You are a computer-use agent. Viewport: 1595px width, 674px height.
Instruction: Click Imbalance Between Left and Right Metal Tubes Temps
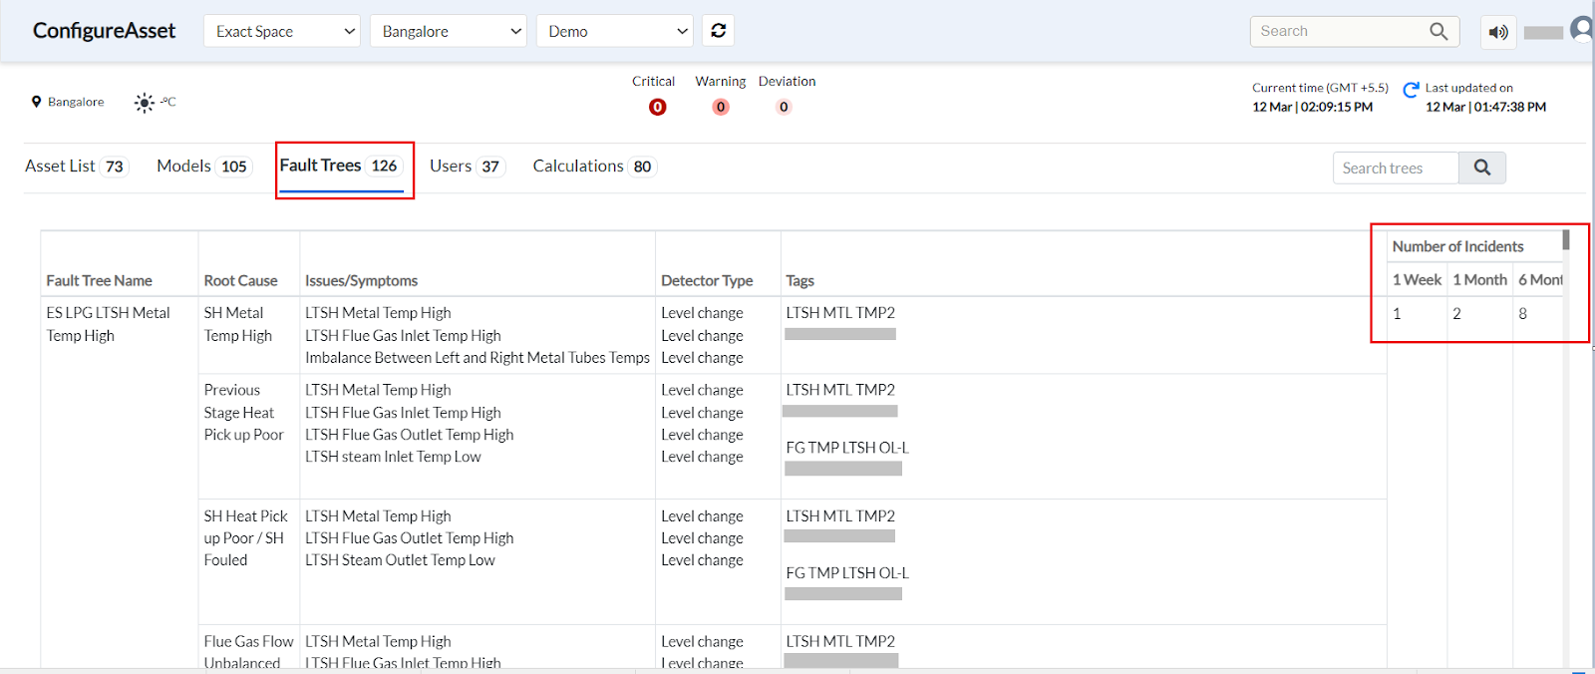coord(478,358)
